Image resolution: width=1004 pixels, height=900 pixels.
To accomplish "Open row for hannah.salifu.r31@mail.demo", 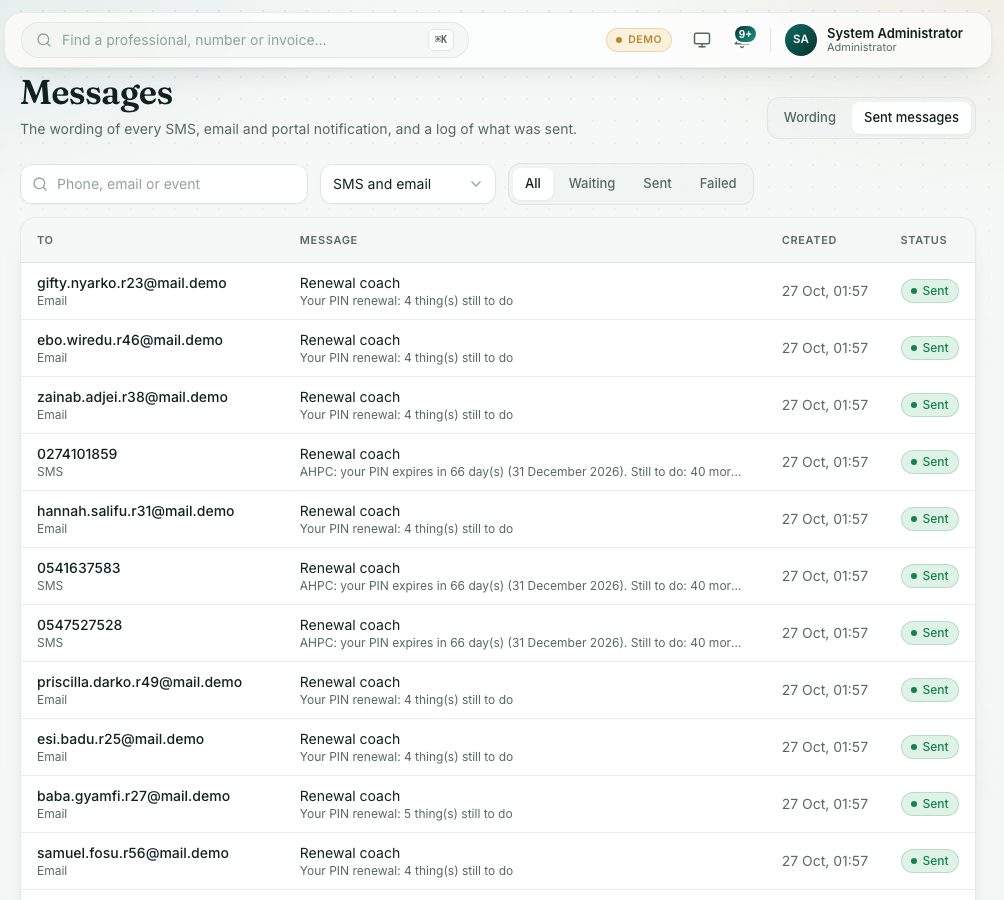I will click(498, 519).
